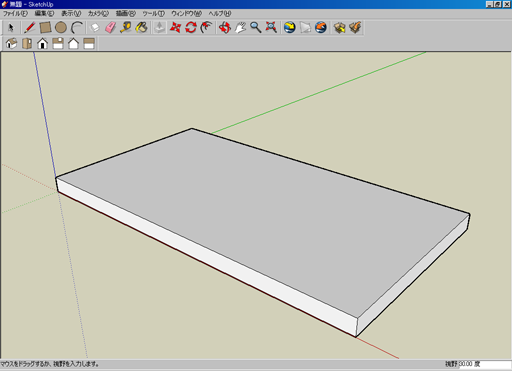Switch to Back view
Viewport: 512px width, 371px height.
73,44
